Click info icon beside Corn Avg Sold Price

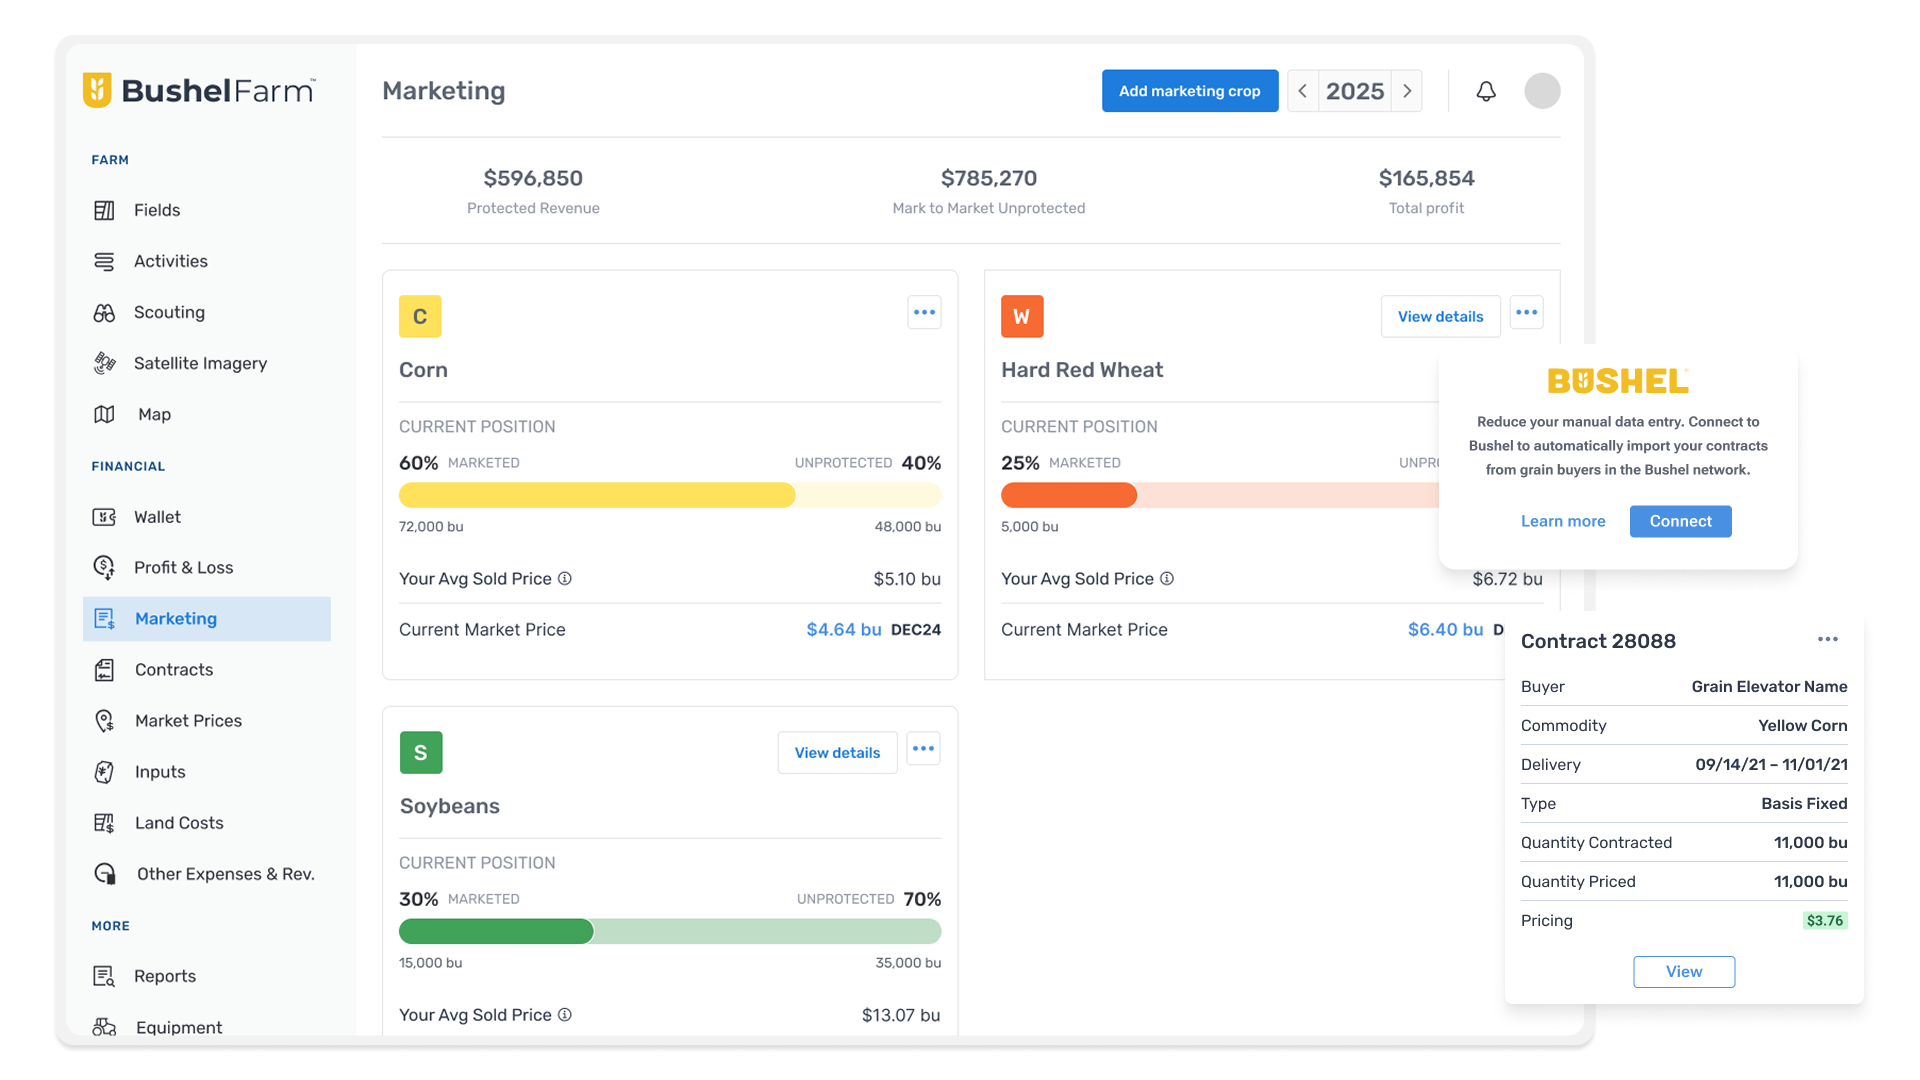tap(565, 579)
